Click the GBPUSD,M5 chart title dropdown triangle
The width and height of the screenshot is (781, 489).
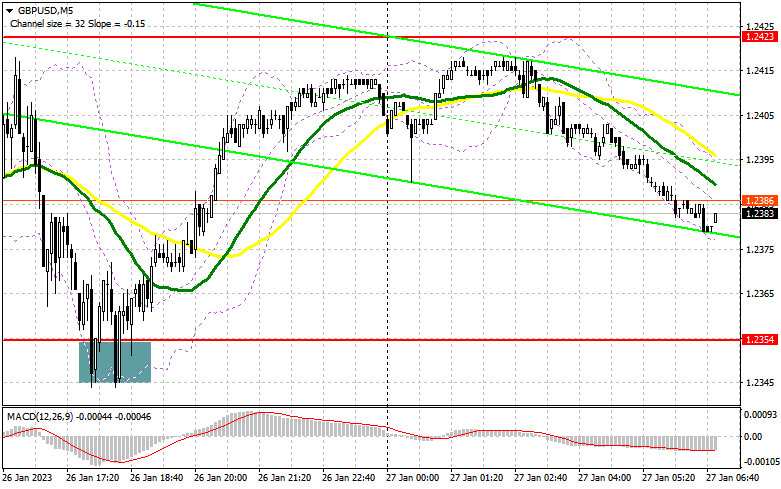[x=10, y=11]
